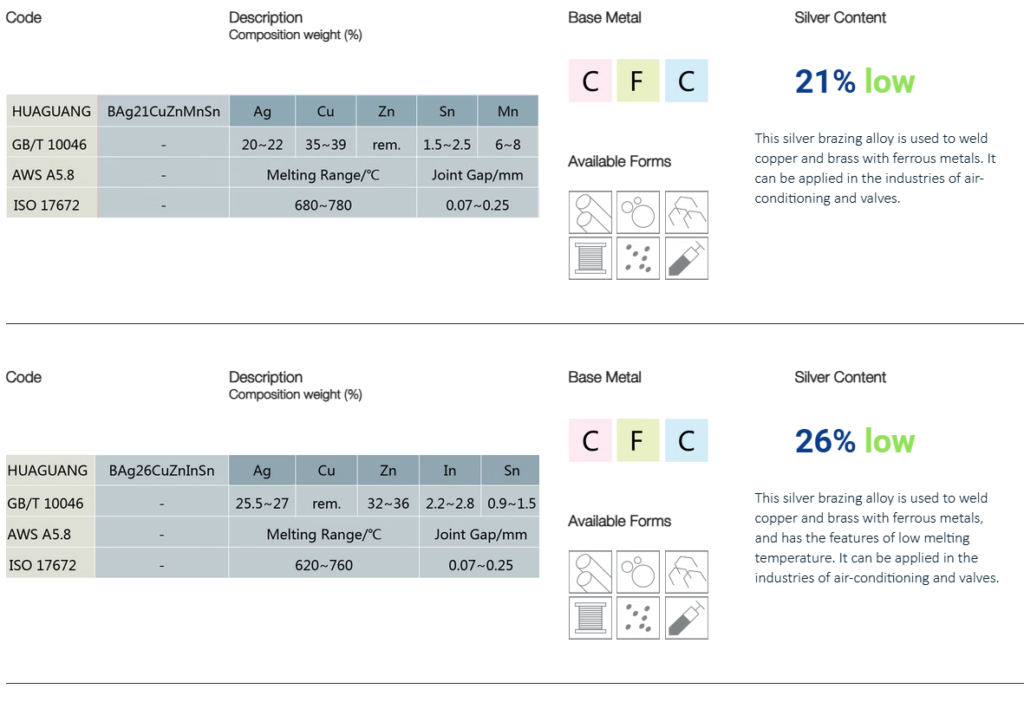
Task: Click the 680~780 melting range value
Action: pos(323,205)
